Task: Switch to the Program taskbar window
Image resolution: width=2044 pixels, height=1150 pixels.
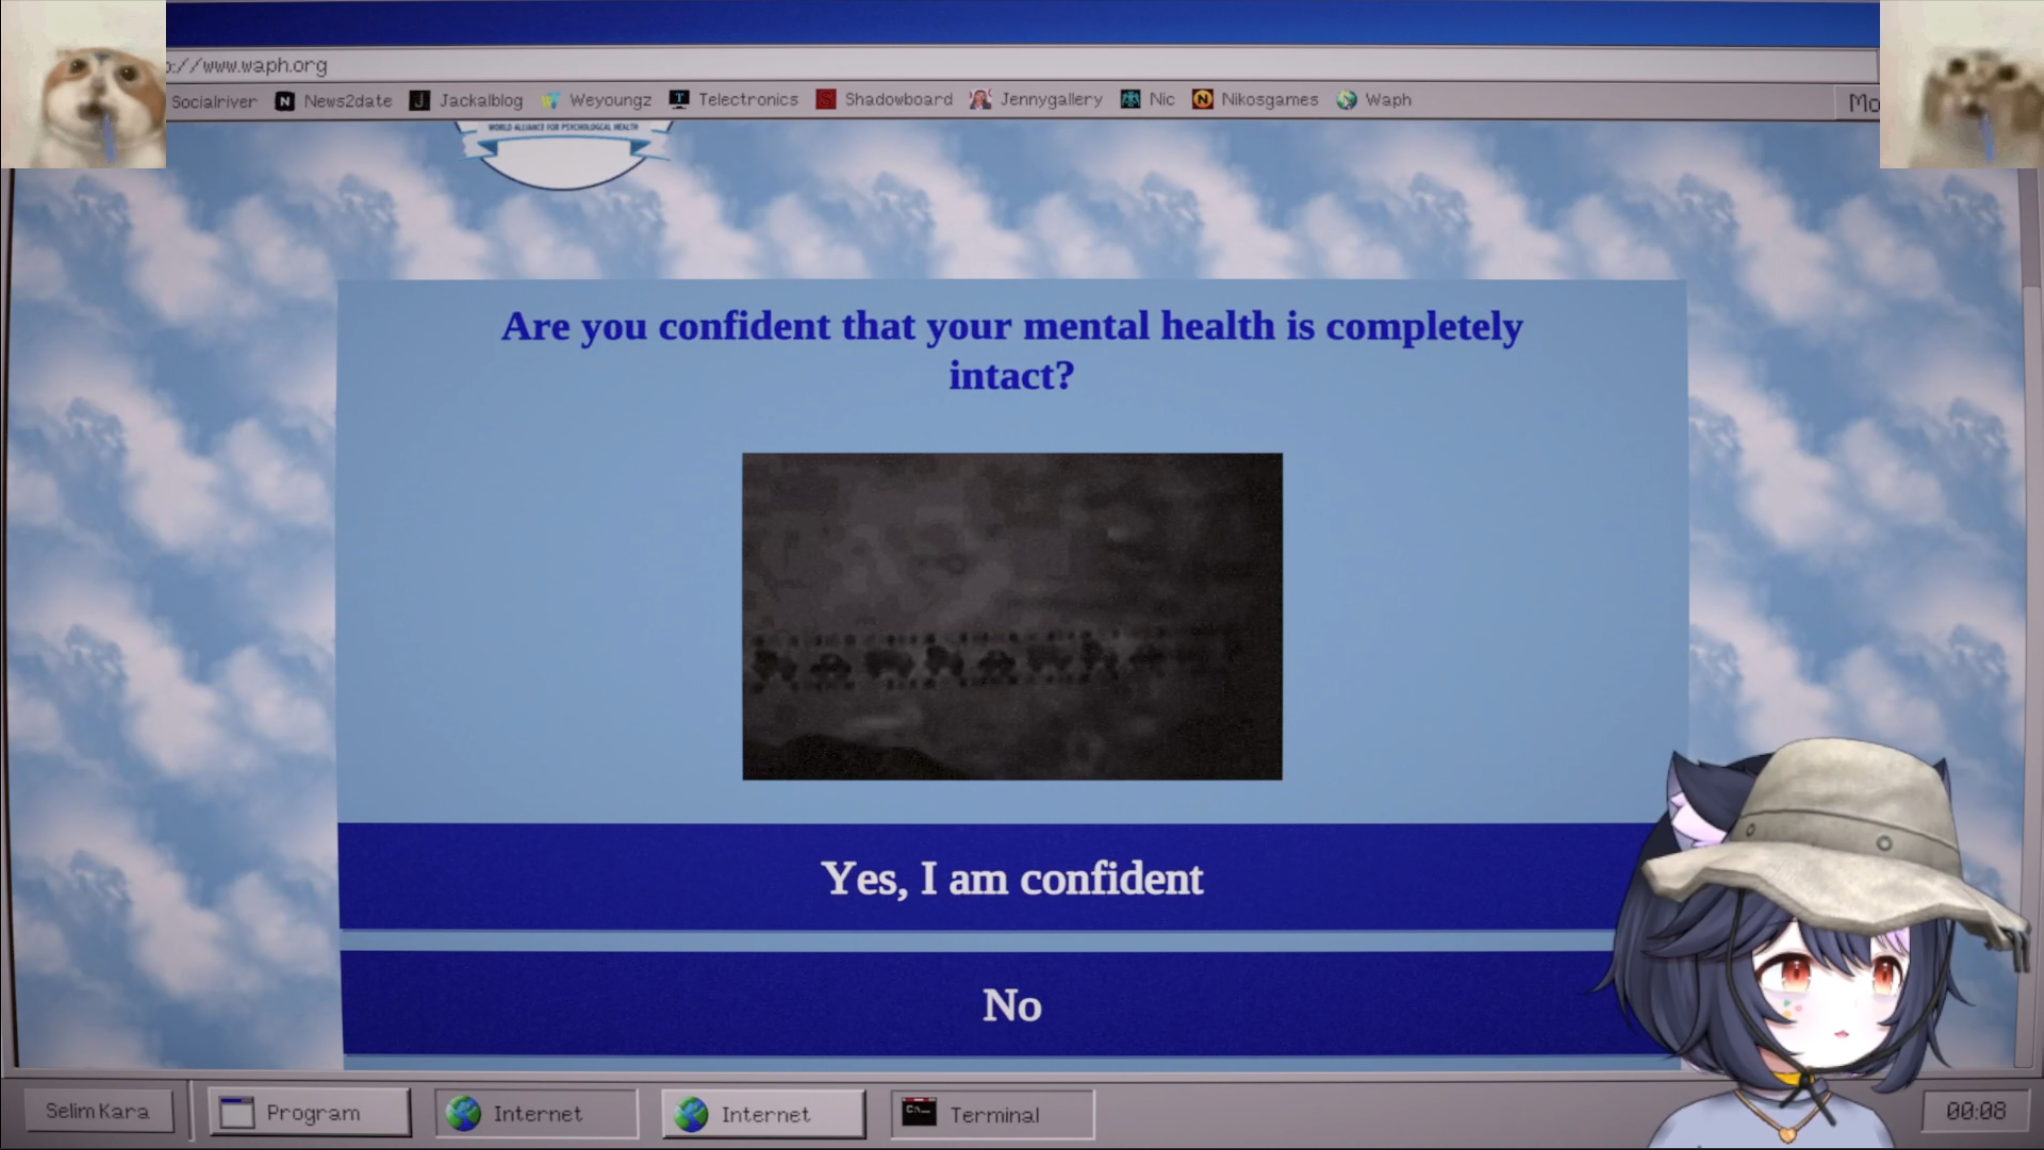Action: [310, 1113]
